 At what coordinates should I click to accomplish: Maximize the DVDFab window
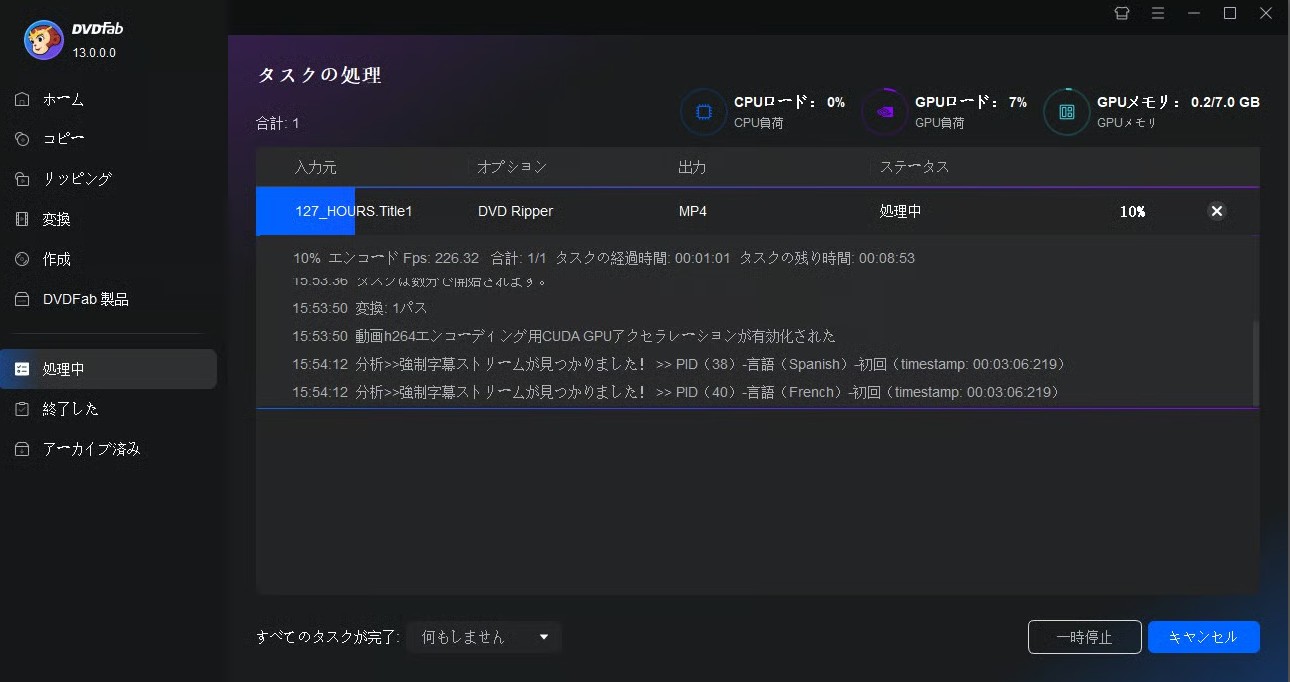point(1231,13)
